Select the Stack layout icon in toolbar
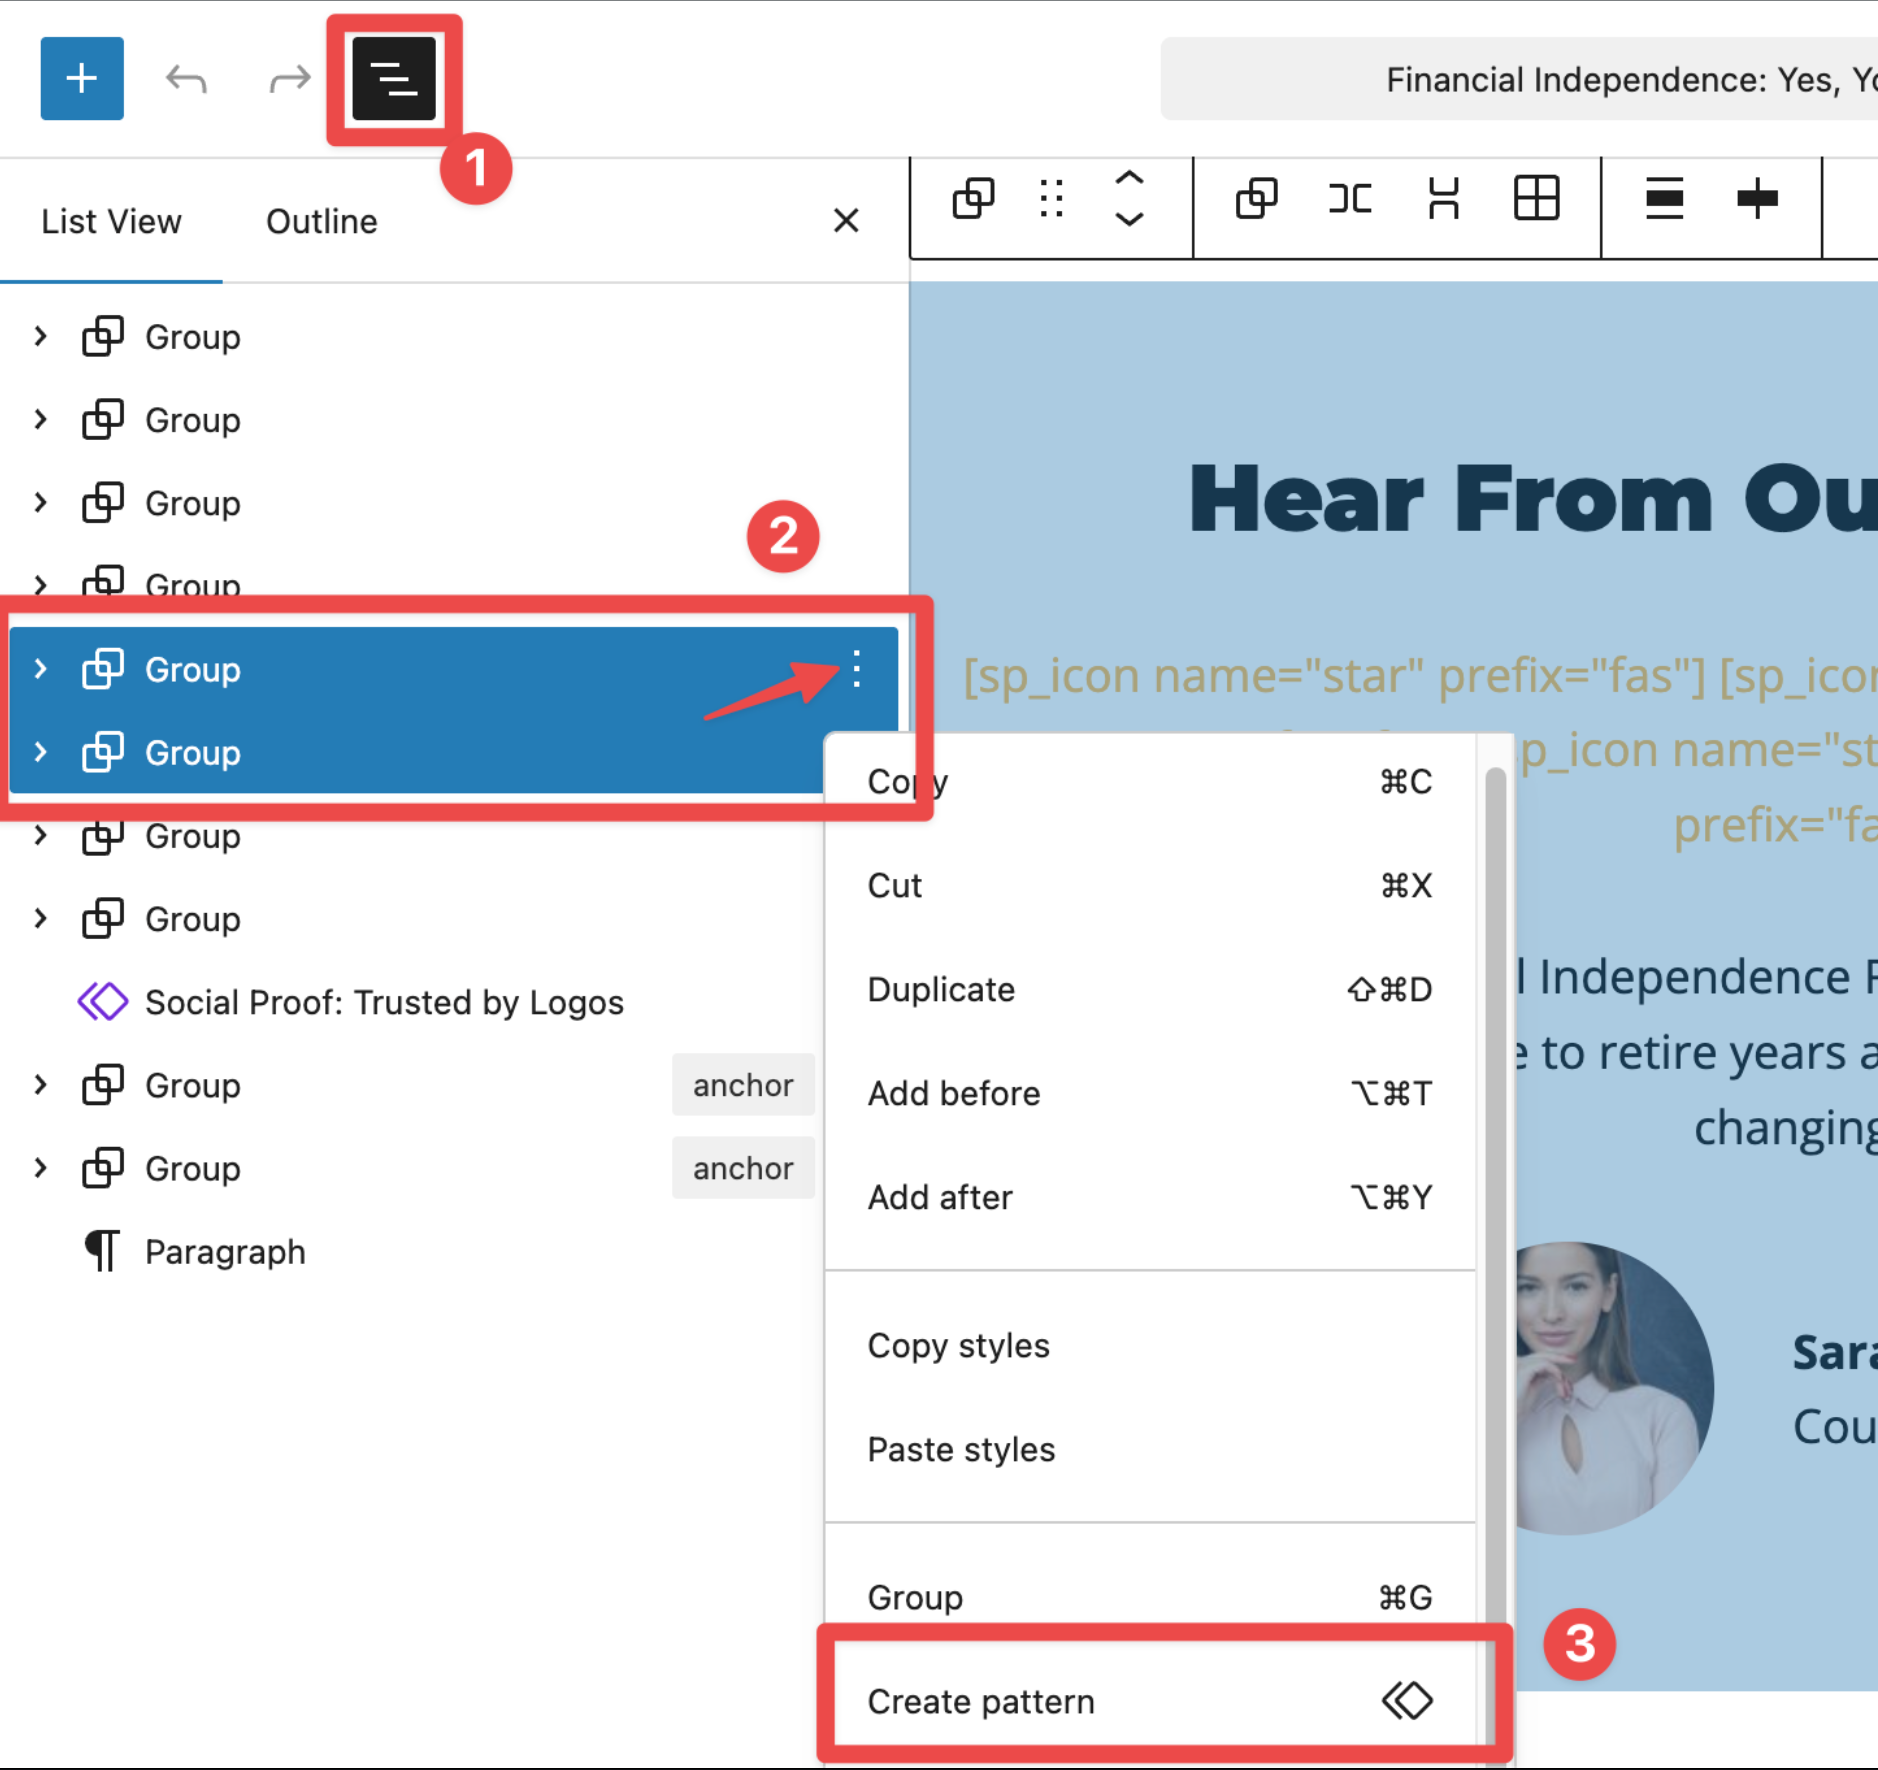Viewport: 1878px width, 1770px height. pyautogui.click(x=1443, y=199)
